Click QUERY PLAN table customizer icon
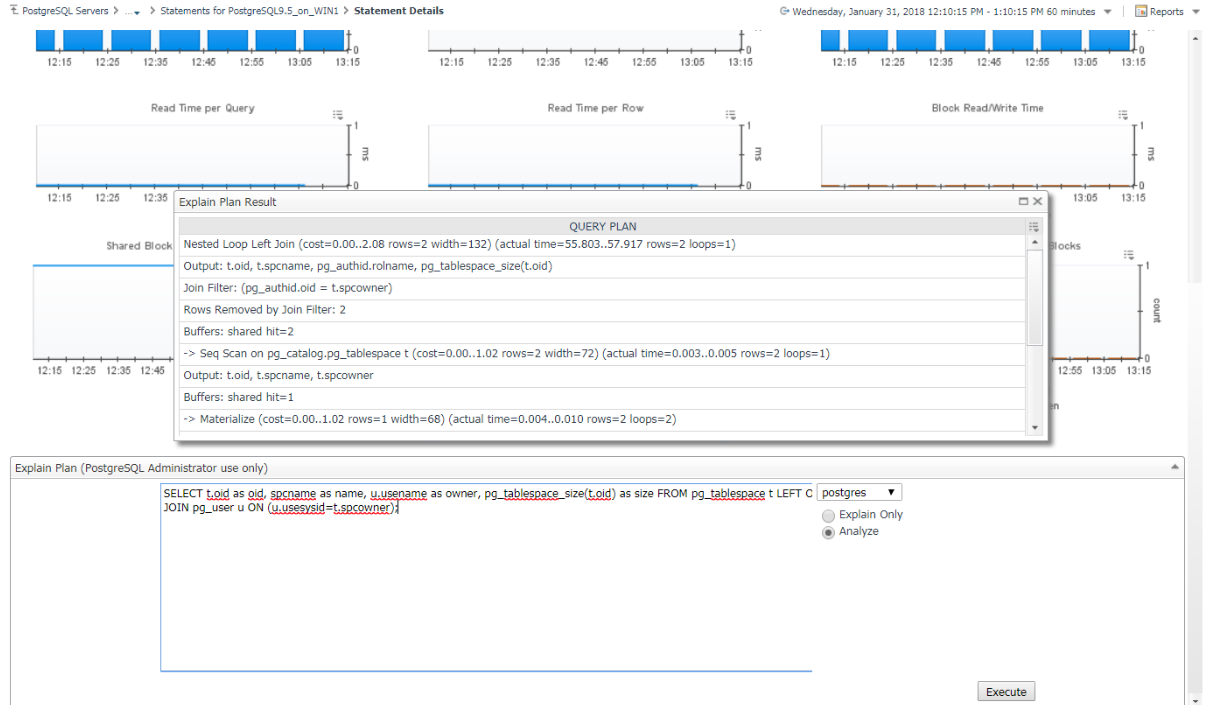The width and height of the screenshot is (1210, 705). pos(1034,227)
